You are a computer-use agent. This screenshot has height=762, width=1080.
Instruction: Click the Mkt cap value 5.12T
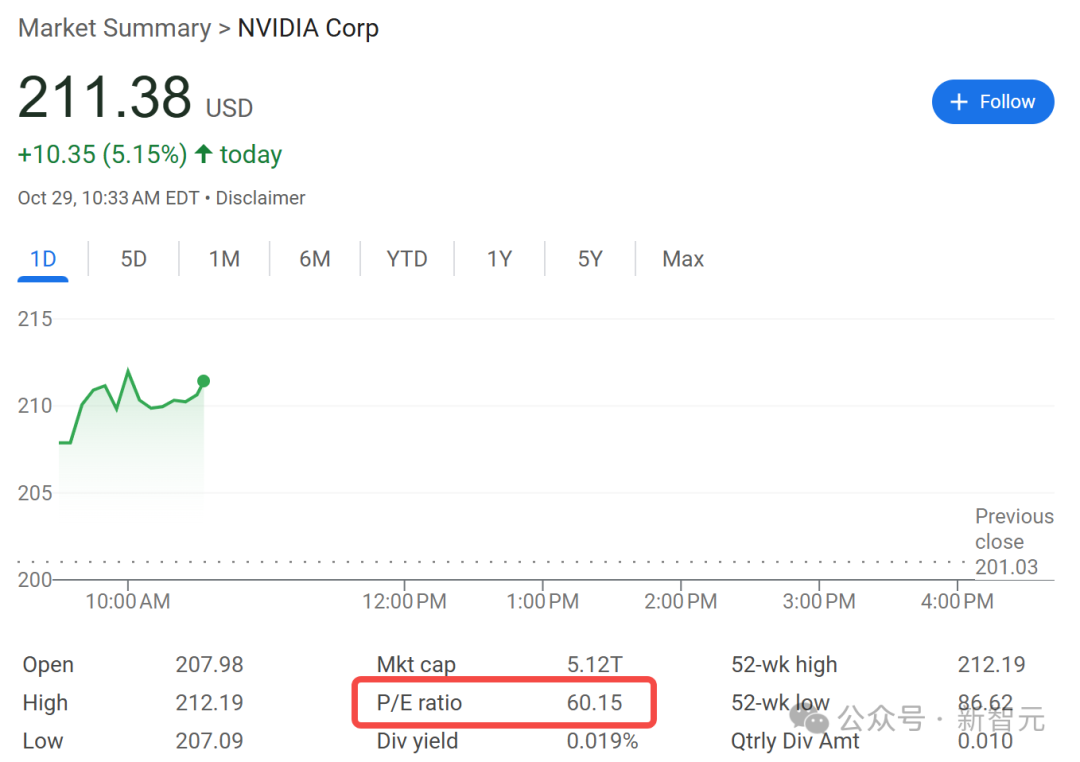[594, 665]
